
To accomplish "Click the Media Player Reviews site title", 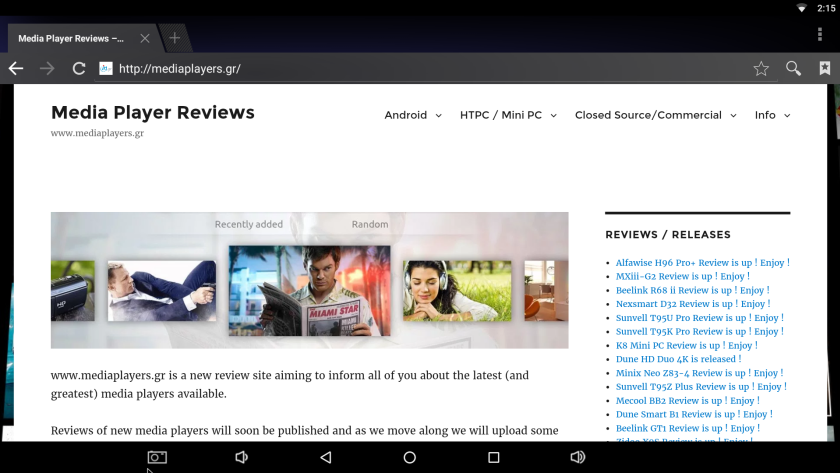I will tap(153, 112).
